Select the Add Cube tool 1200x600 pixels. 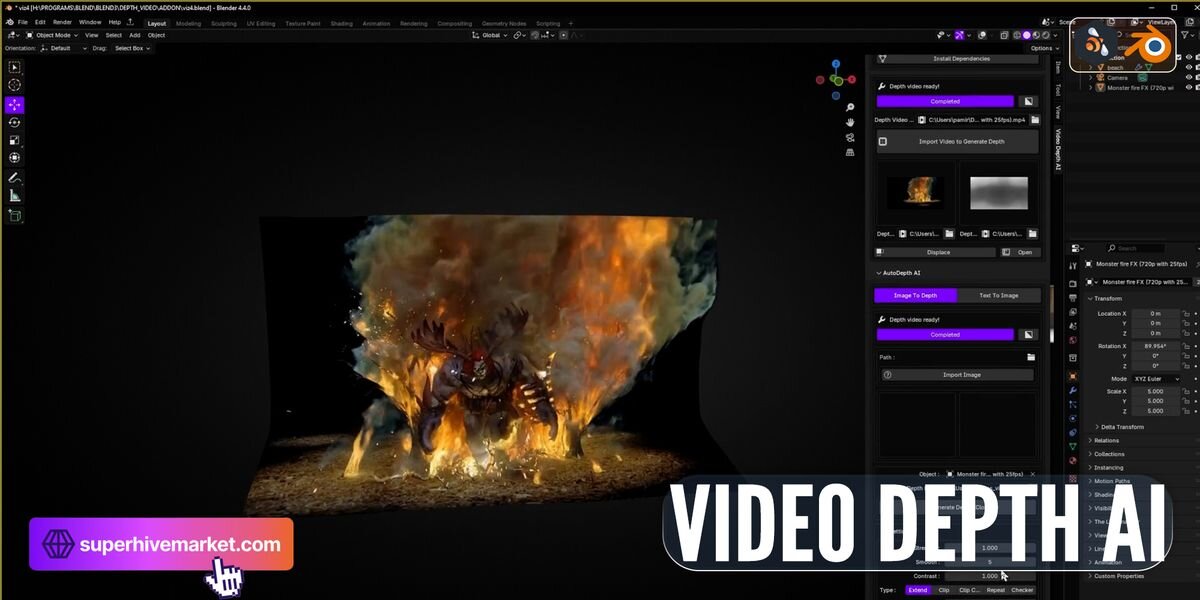tap(14, 215)
